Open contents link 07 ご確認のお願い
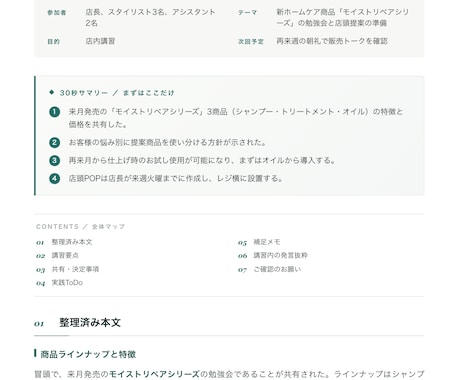 coord(269,269)
